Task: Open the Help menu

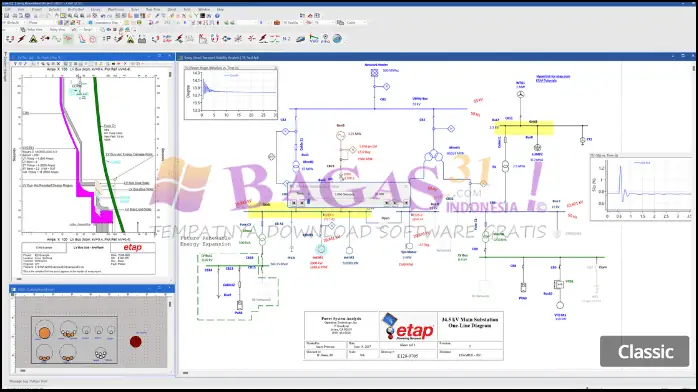Action: click(220, 9)
